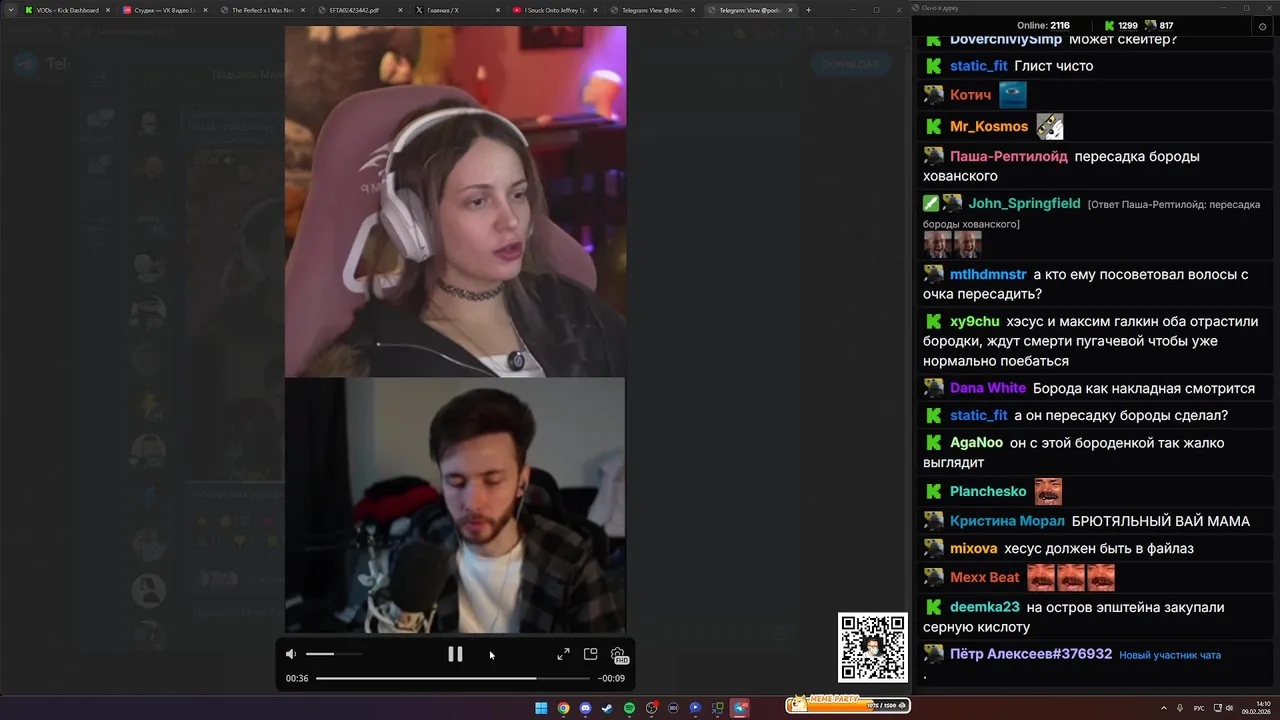Adjust the video volume slider
1280x720 pixels.
334,654
